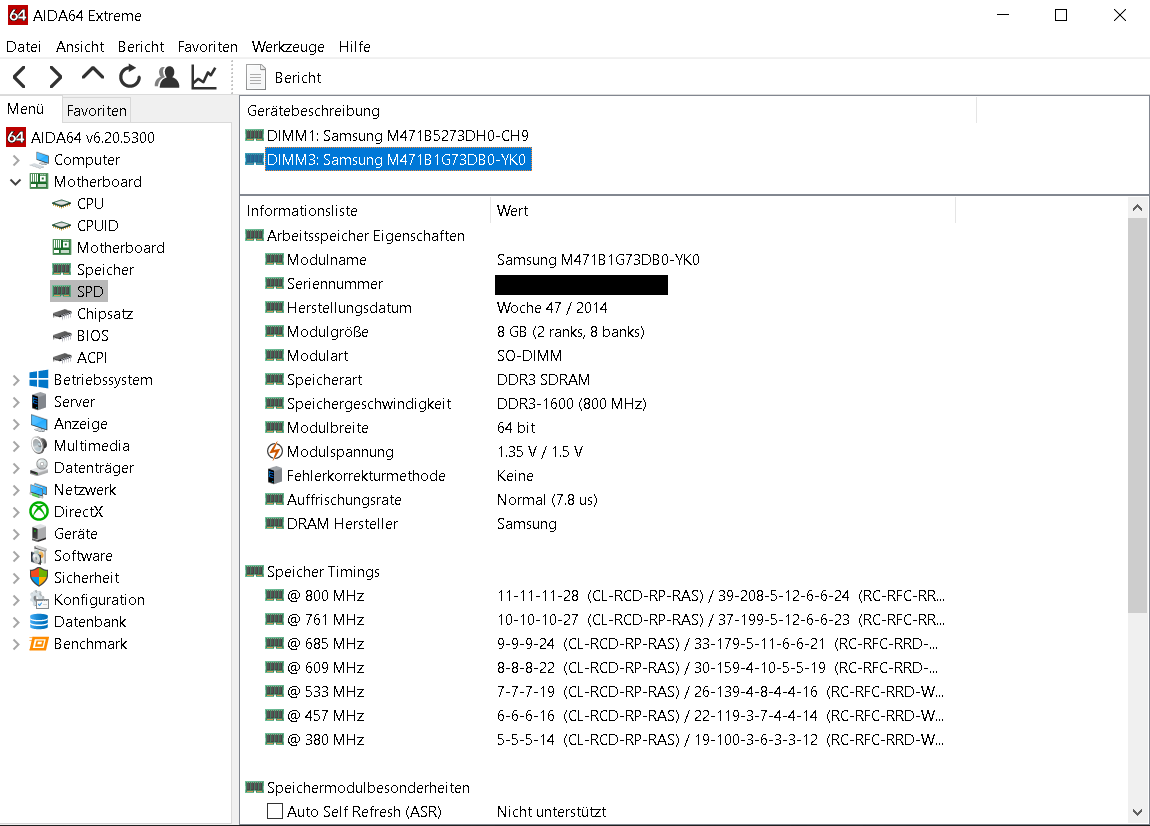The height and width of the screenshot is (826, 1150).
Task: Switch to the Favoriten sidebar tab
Action: [97, 110]
